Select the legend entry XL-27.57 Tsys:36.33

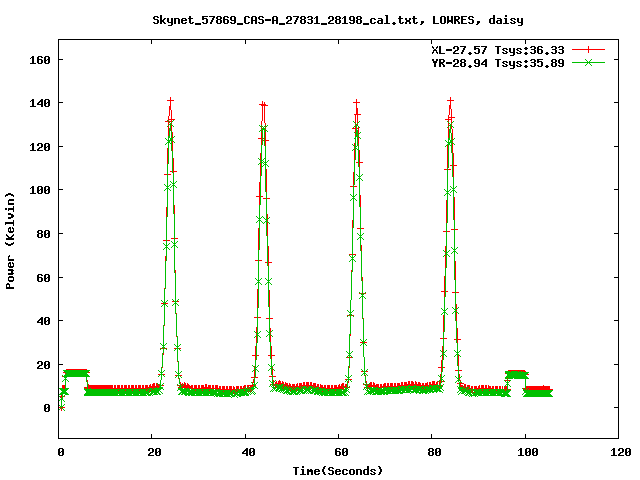click(498, 50)
